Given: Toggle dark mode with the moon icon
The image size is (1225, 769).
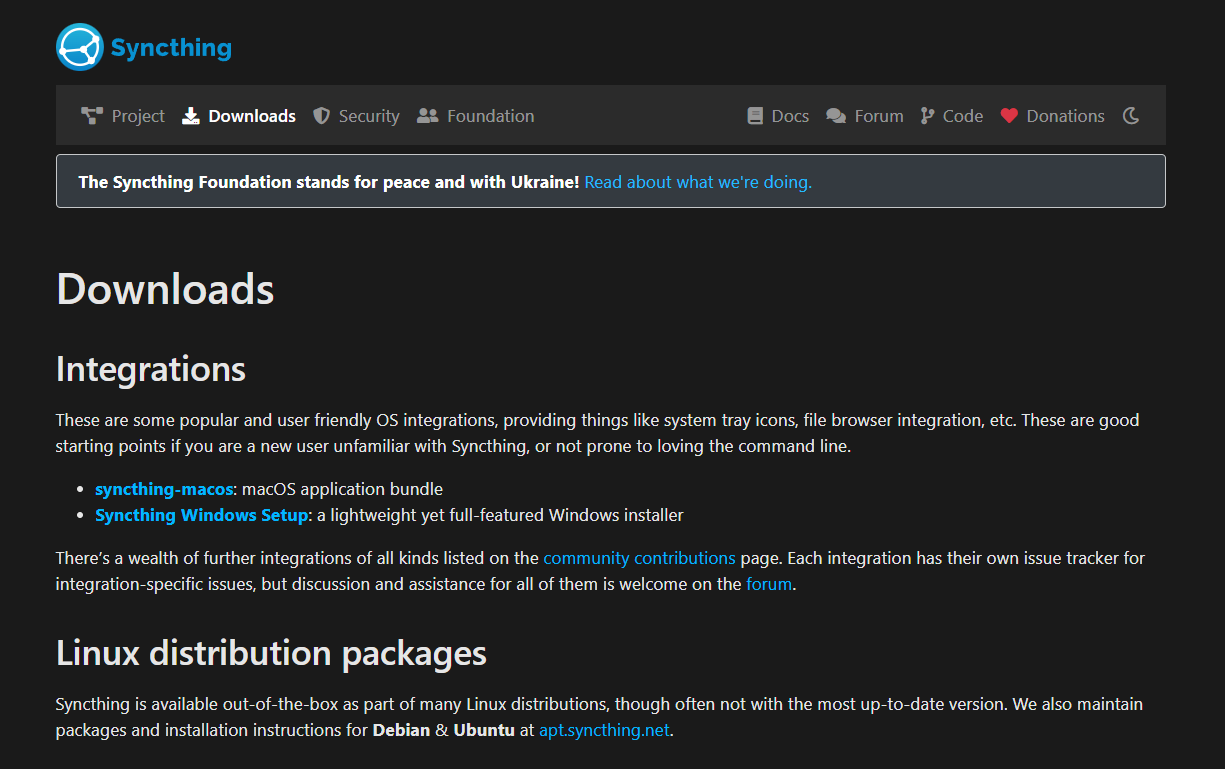Looking at the screenshot, I should [x=1131, y=115].
